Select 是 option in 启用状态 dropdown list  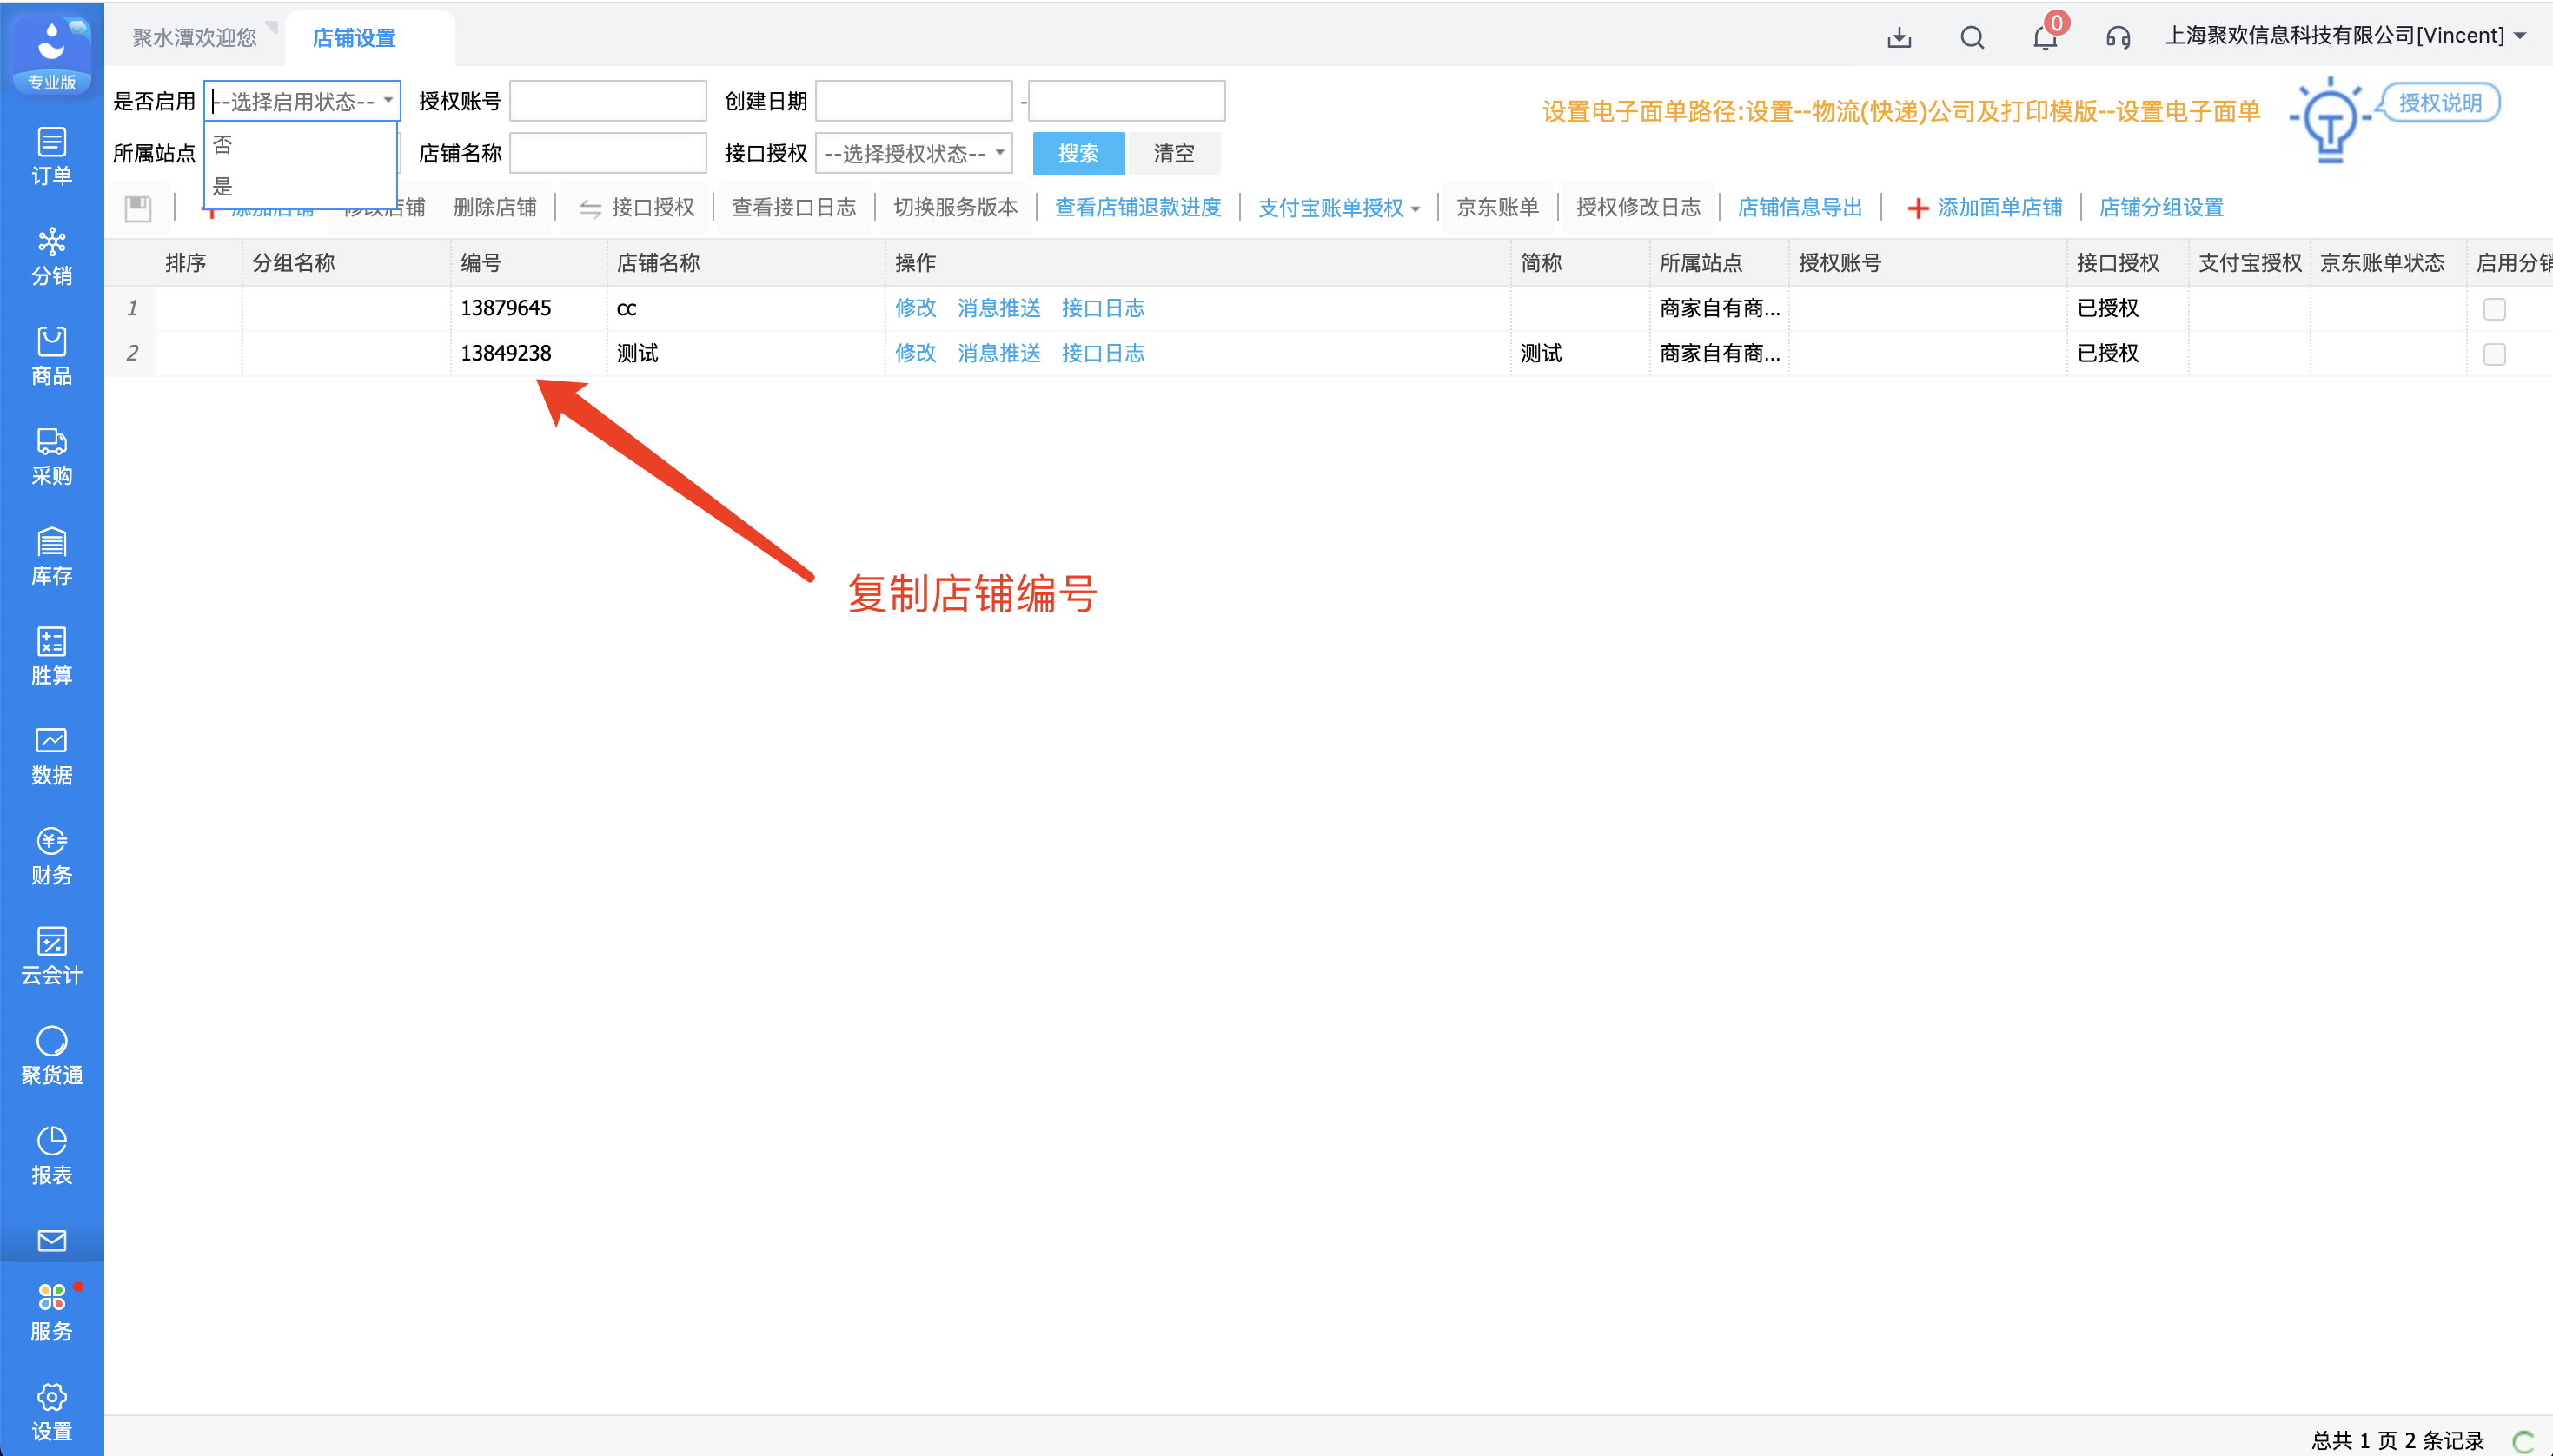223,186
